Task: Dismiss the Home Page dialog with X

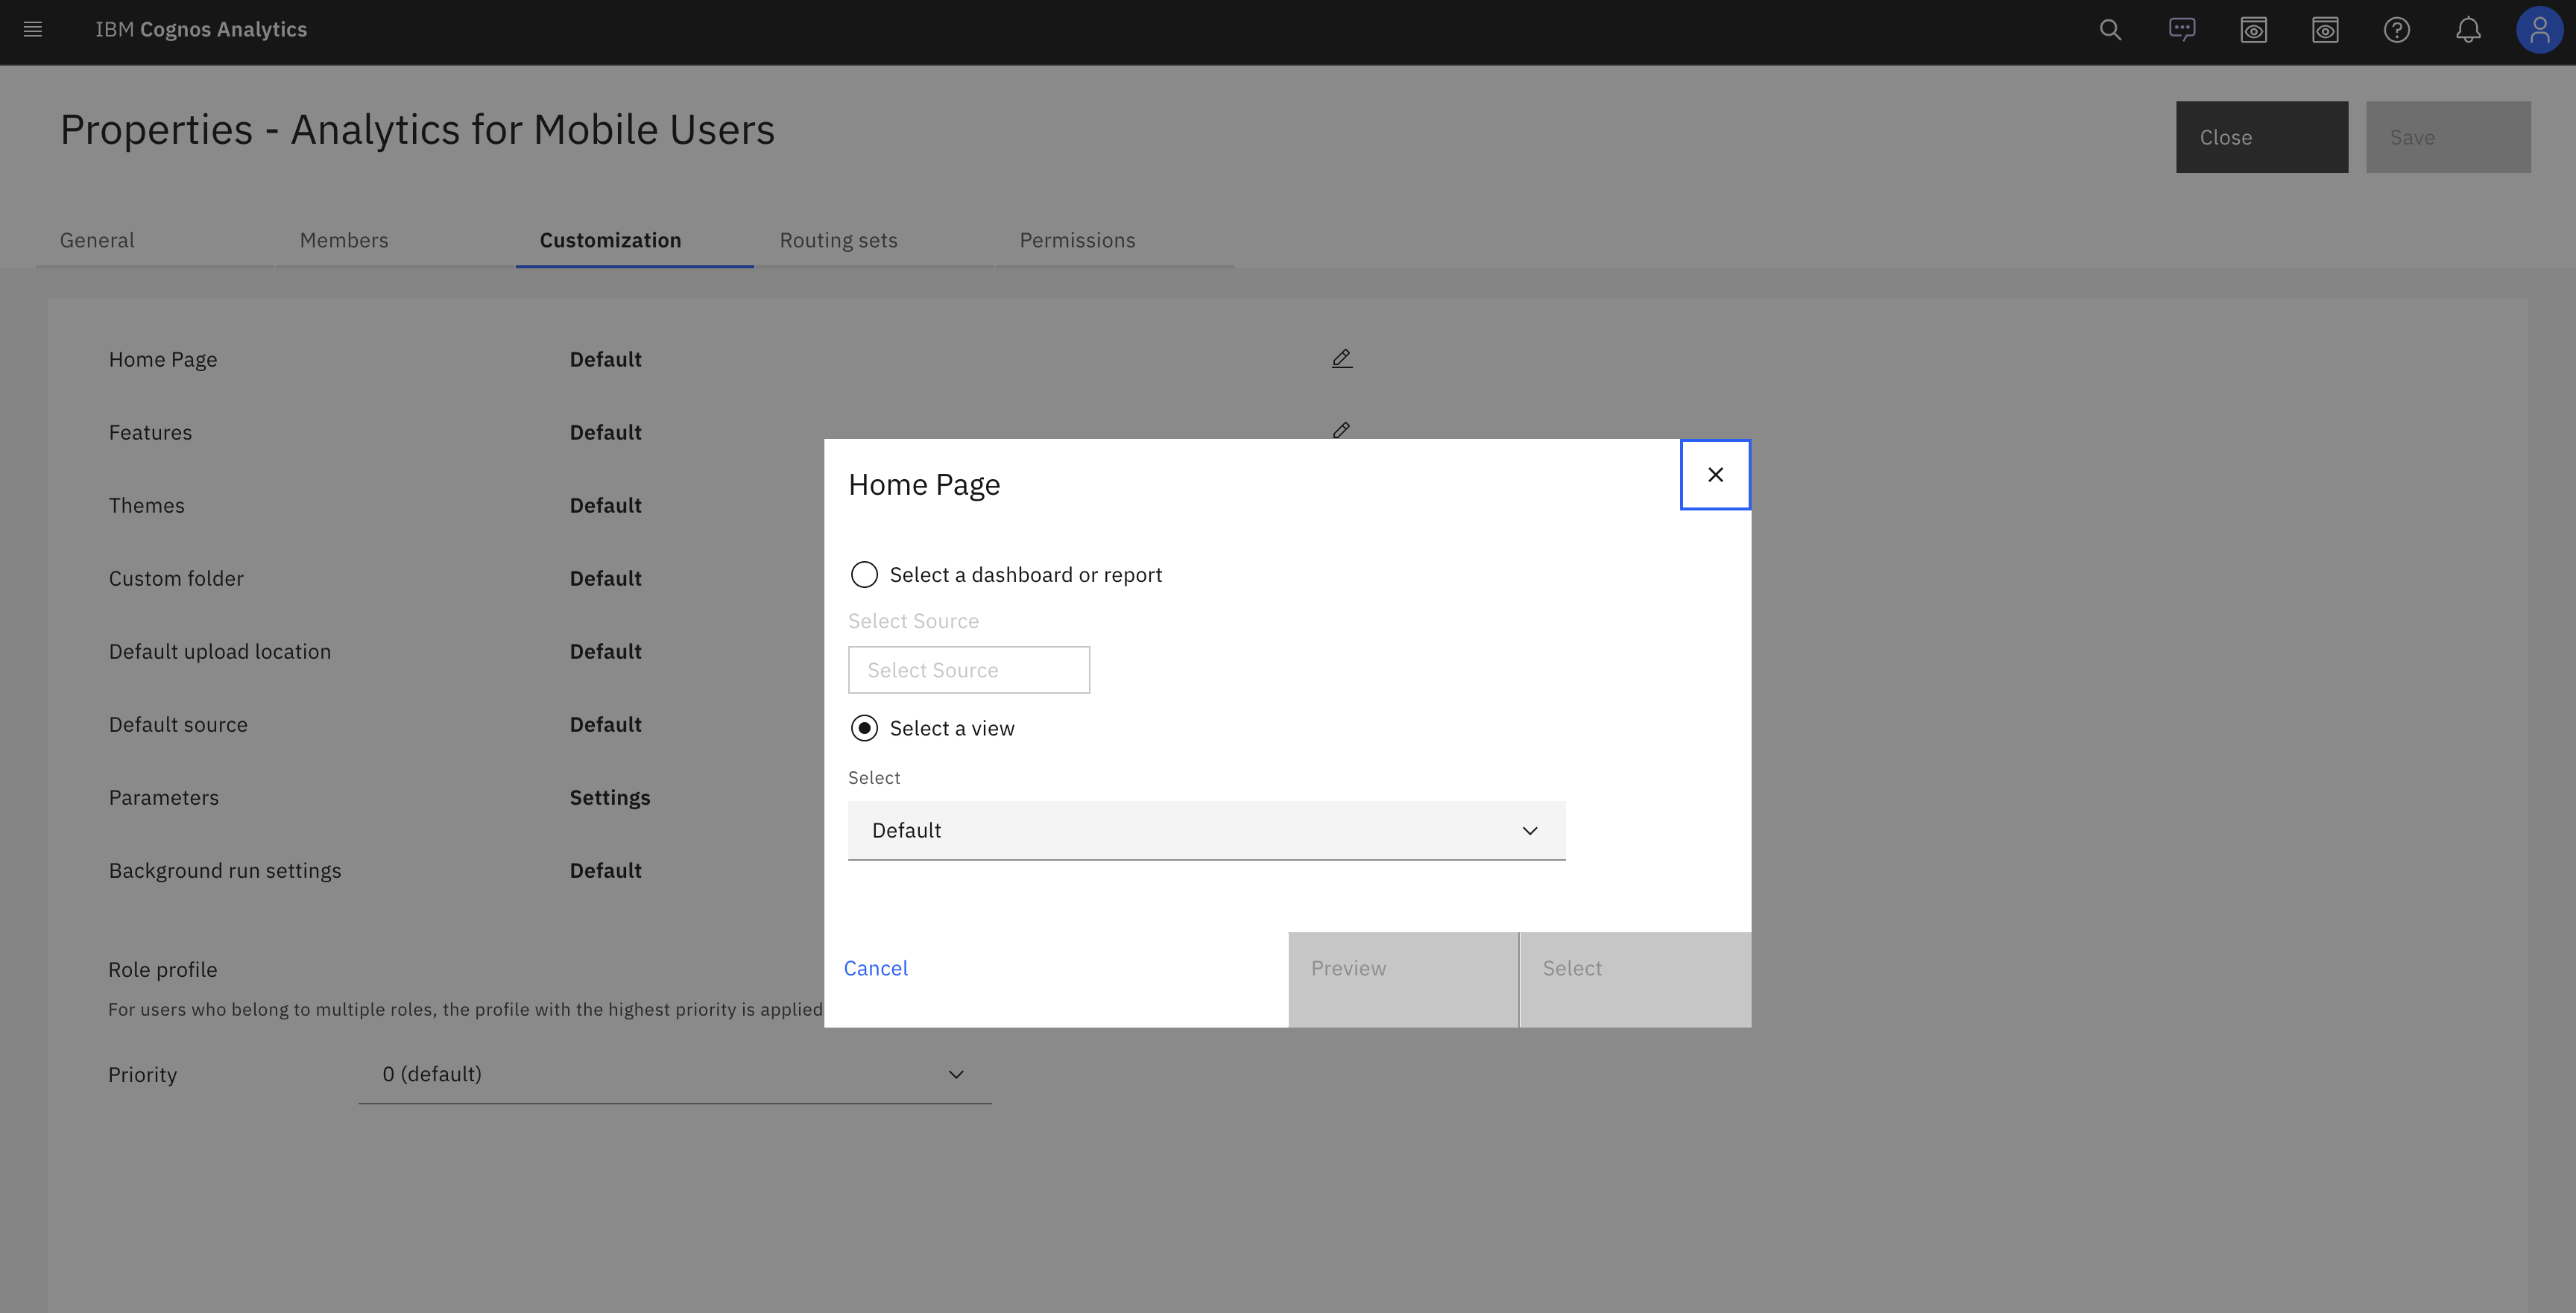Action: (1716, 474)
